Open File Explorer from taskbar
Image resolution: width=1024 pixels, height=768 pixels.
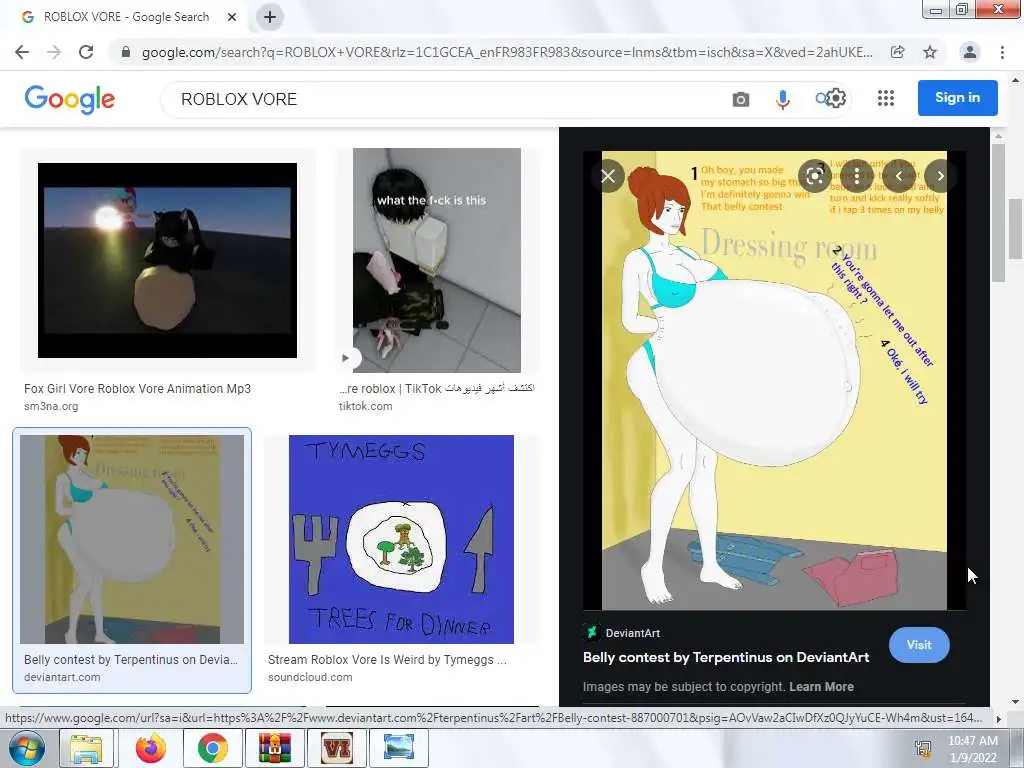(x=86, y=748)
